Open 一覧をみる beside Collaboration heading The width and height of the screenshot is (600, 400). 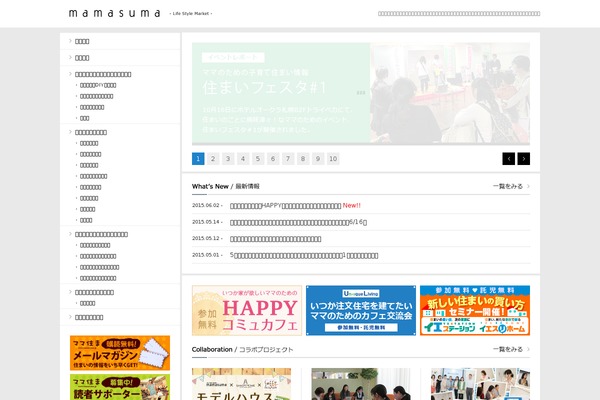[511, 349]
